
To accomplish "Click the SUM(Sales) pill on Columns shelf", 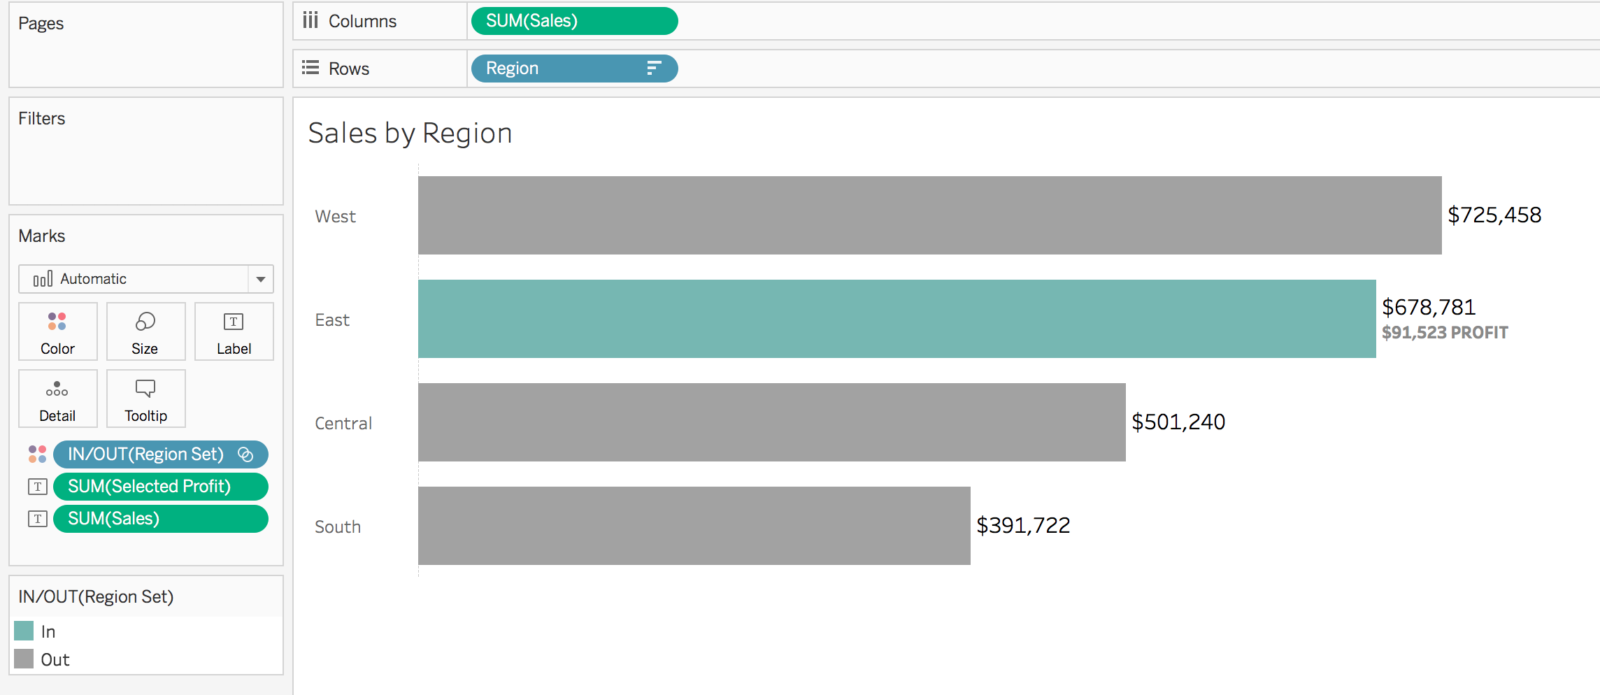I will (x=574, y=21).
